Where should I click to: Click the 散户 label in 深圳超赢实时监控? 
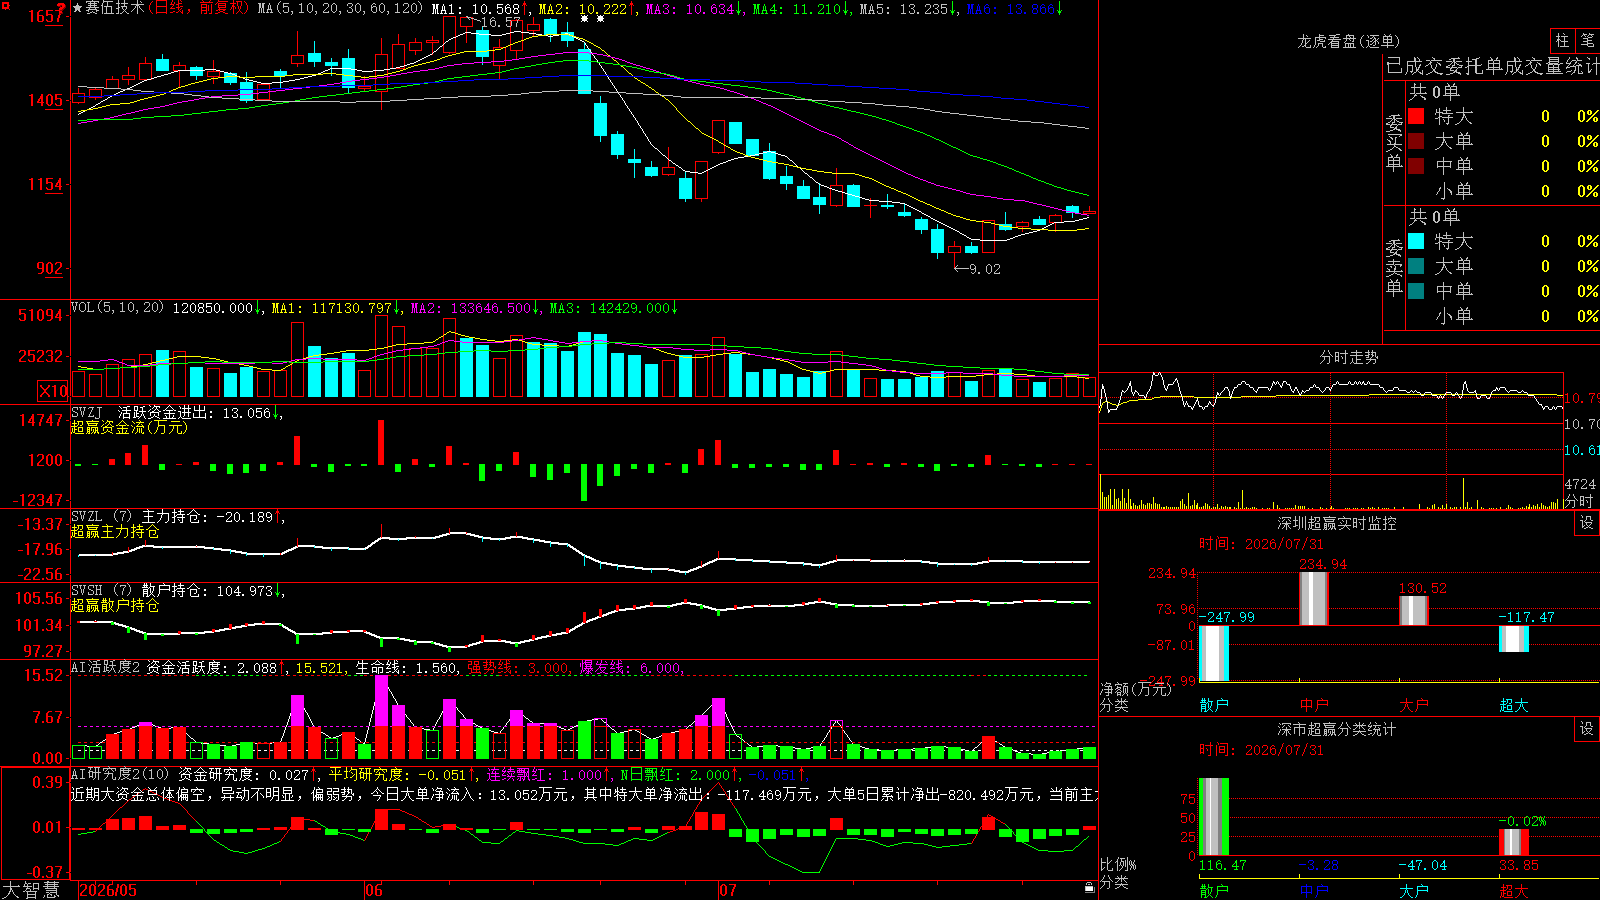[1214, 705]
